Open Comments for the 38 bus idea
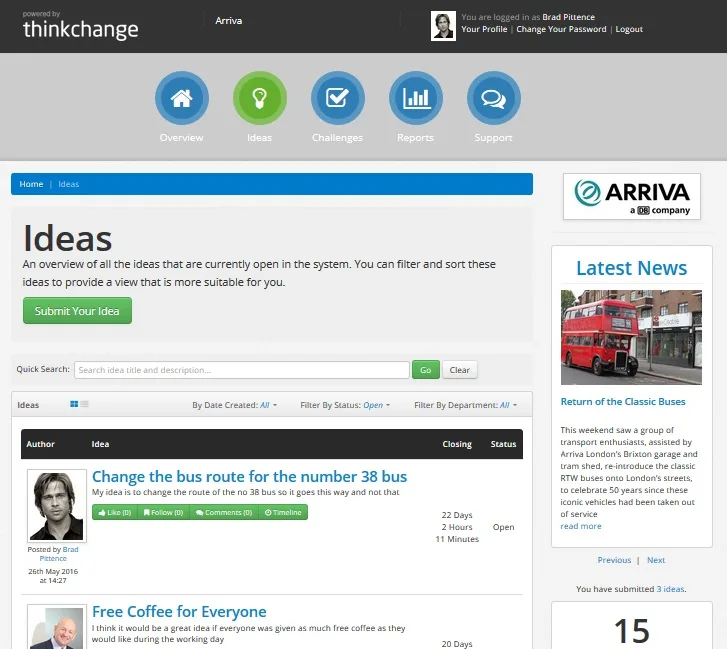Image resolution: width=727 pixels, height=649 pixels. coord(224,512)
